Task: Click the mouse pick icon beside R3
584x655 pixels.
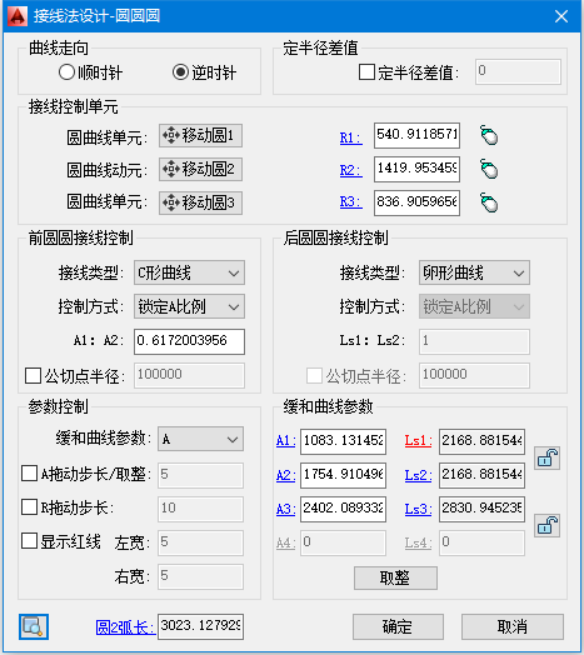Action: 489,203
